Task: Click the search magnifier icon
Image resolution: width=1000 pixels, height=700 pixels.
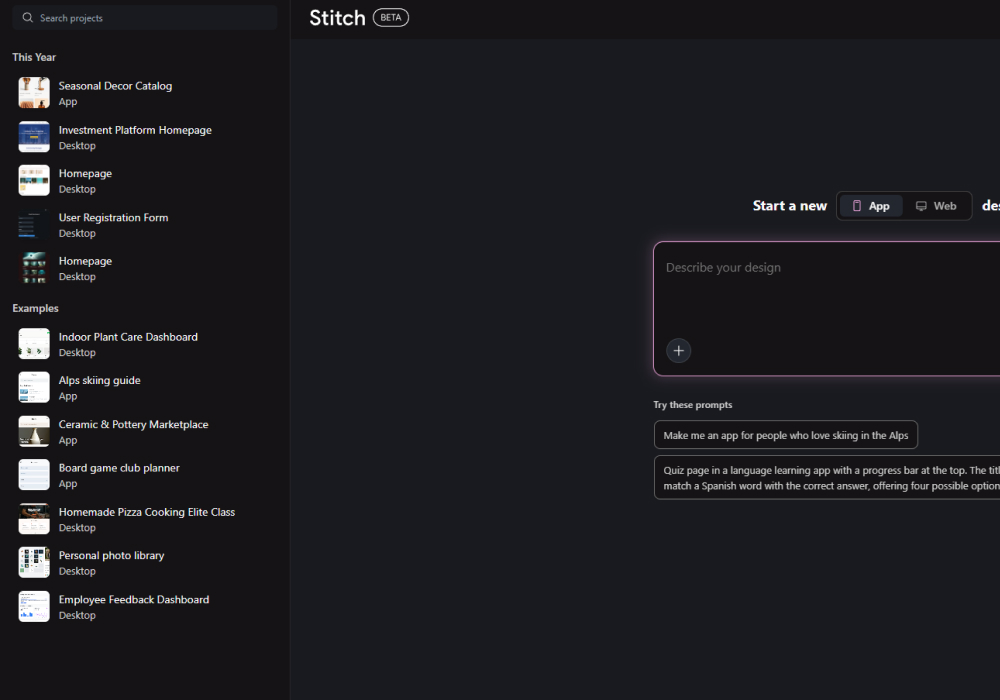Action: pyautogui.click(x=28, y=18)
